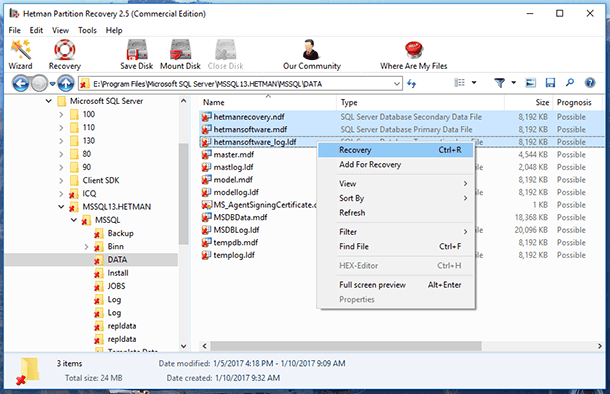610x394 pixels.
Task: Open the View menu in menu bar
Action: click(x=60, y=30)
